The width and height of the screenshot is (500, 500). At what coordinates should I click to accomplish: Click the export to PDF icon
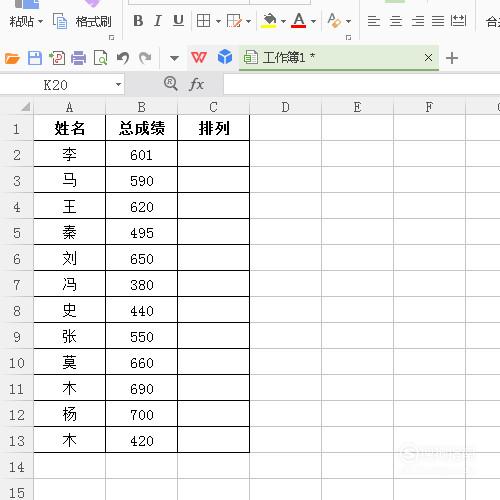click(57, 58)
